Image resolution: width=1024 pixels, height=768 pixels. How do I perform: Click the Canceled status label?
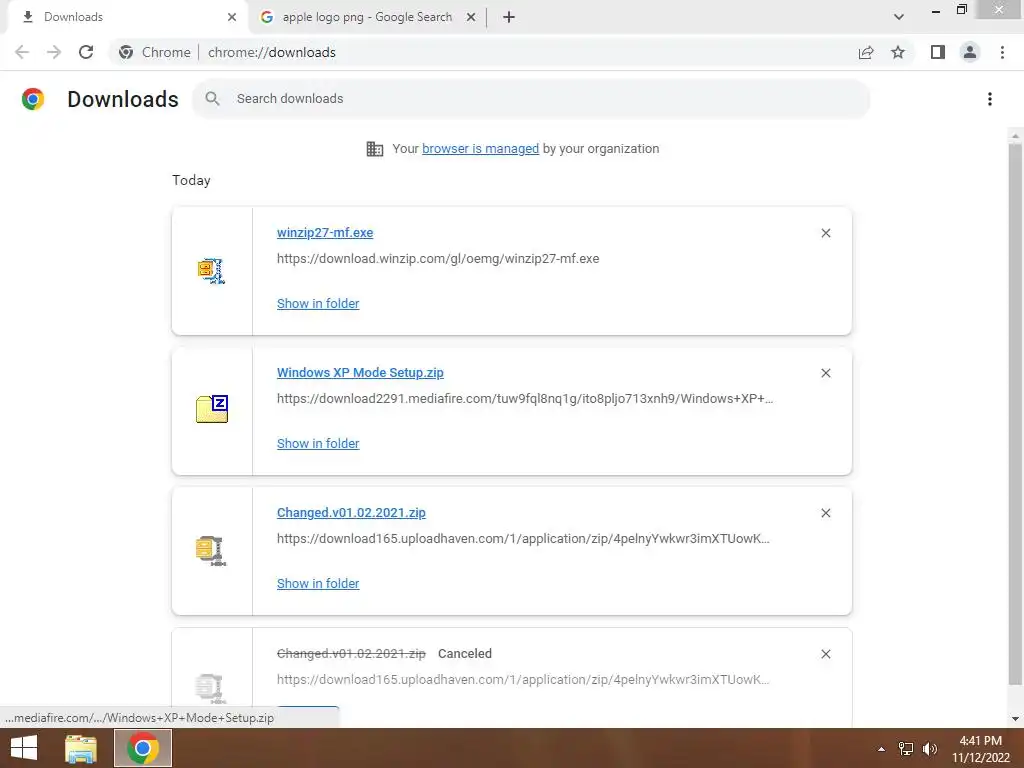point(465,654)
